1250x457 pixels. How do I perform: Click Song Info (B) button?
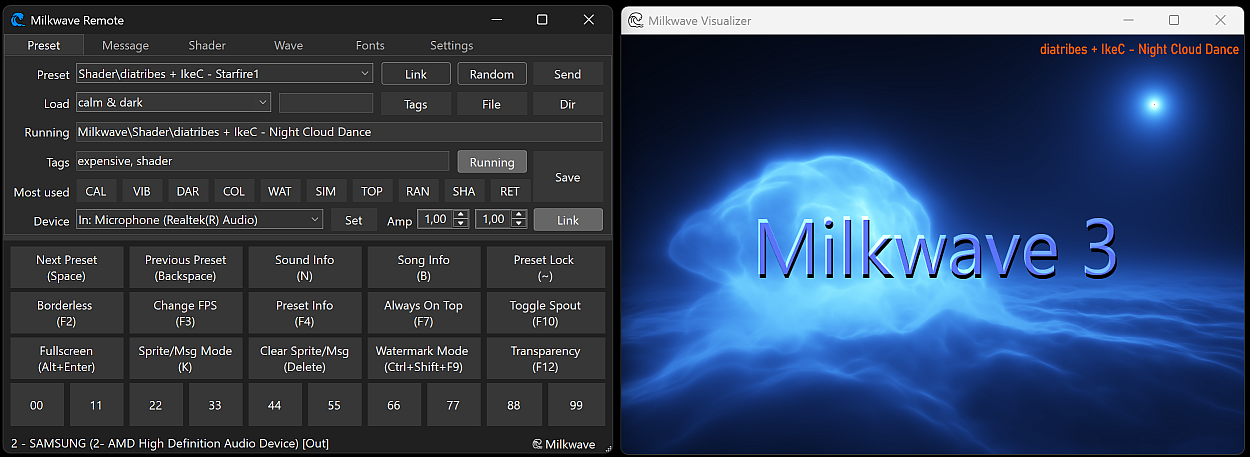coord(424,267)
